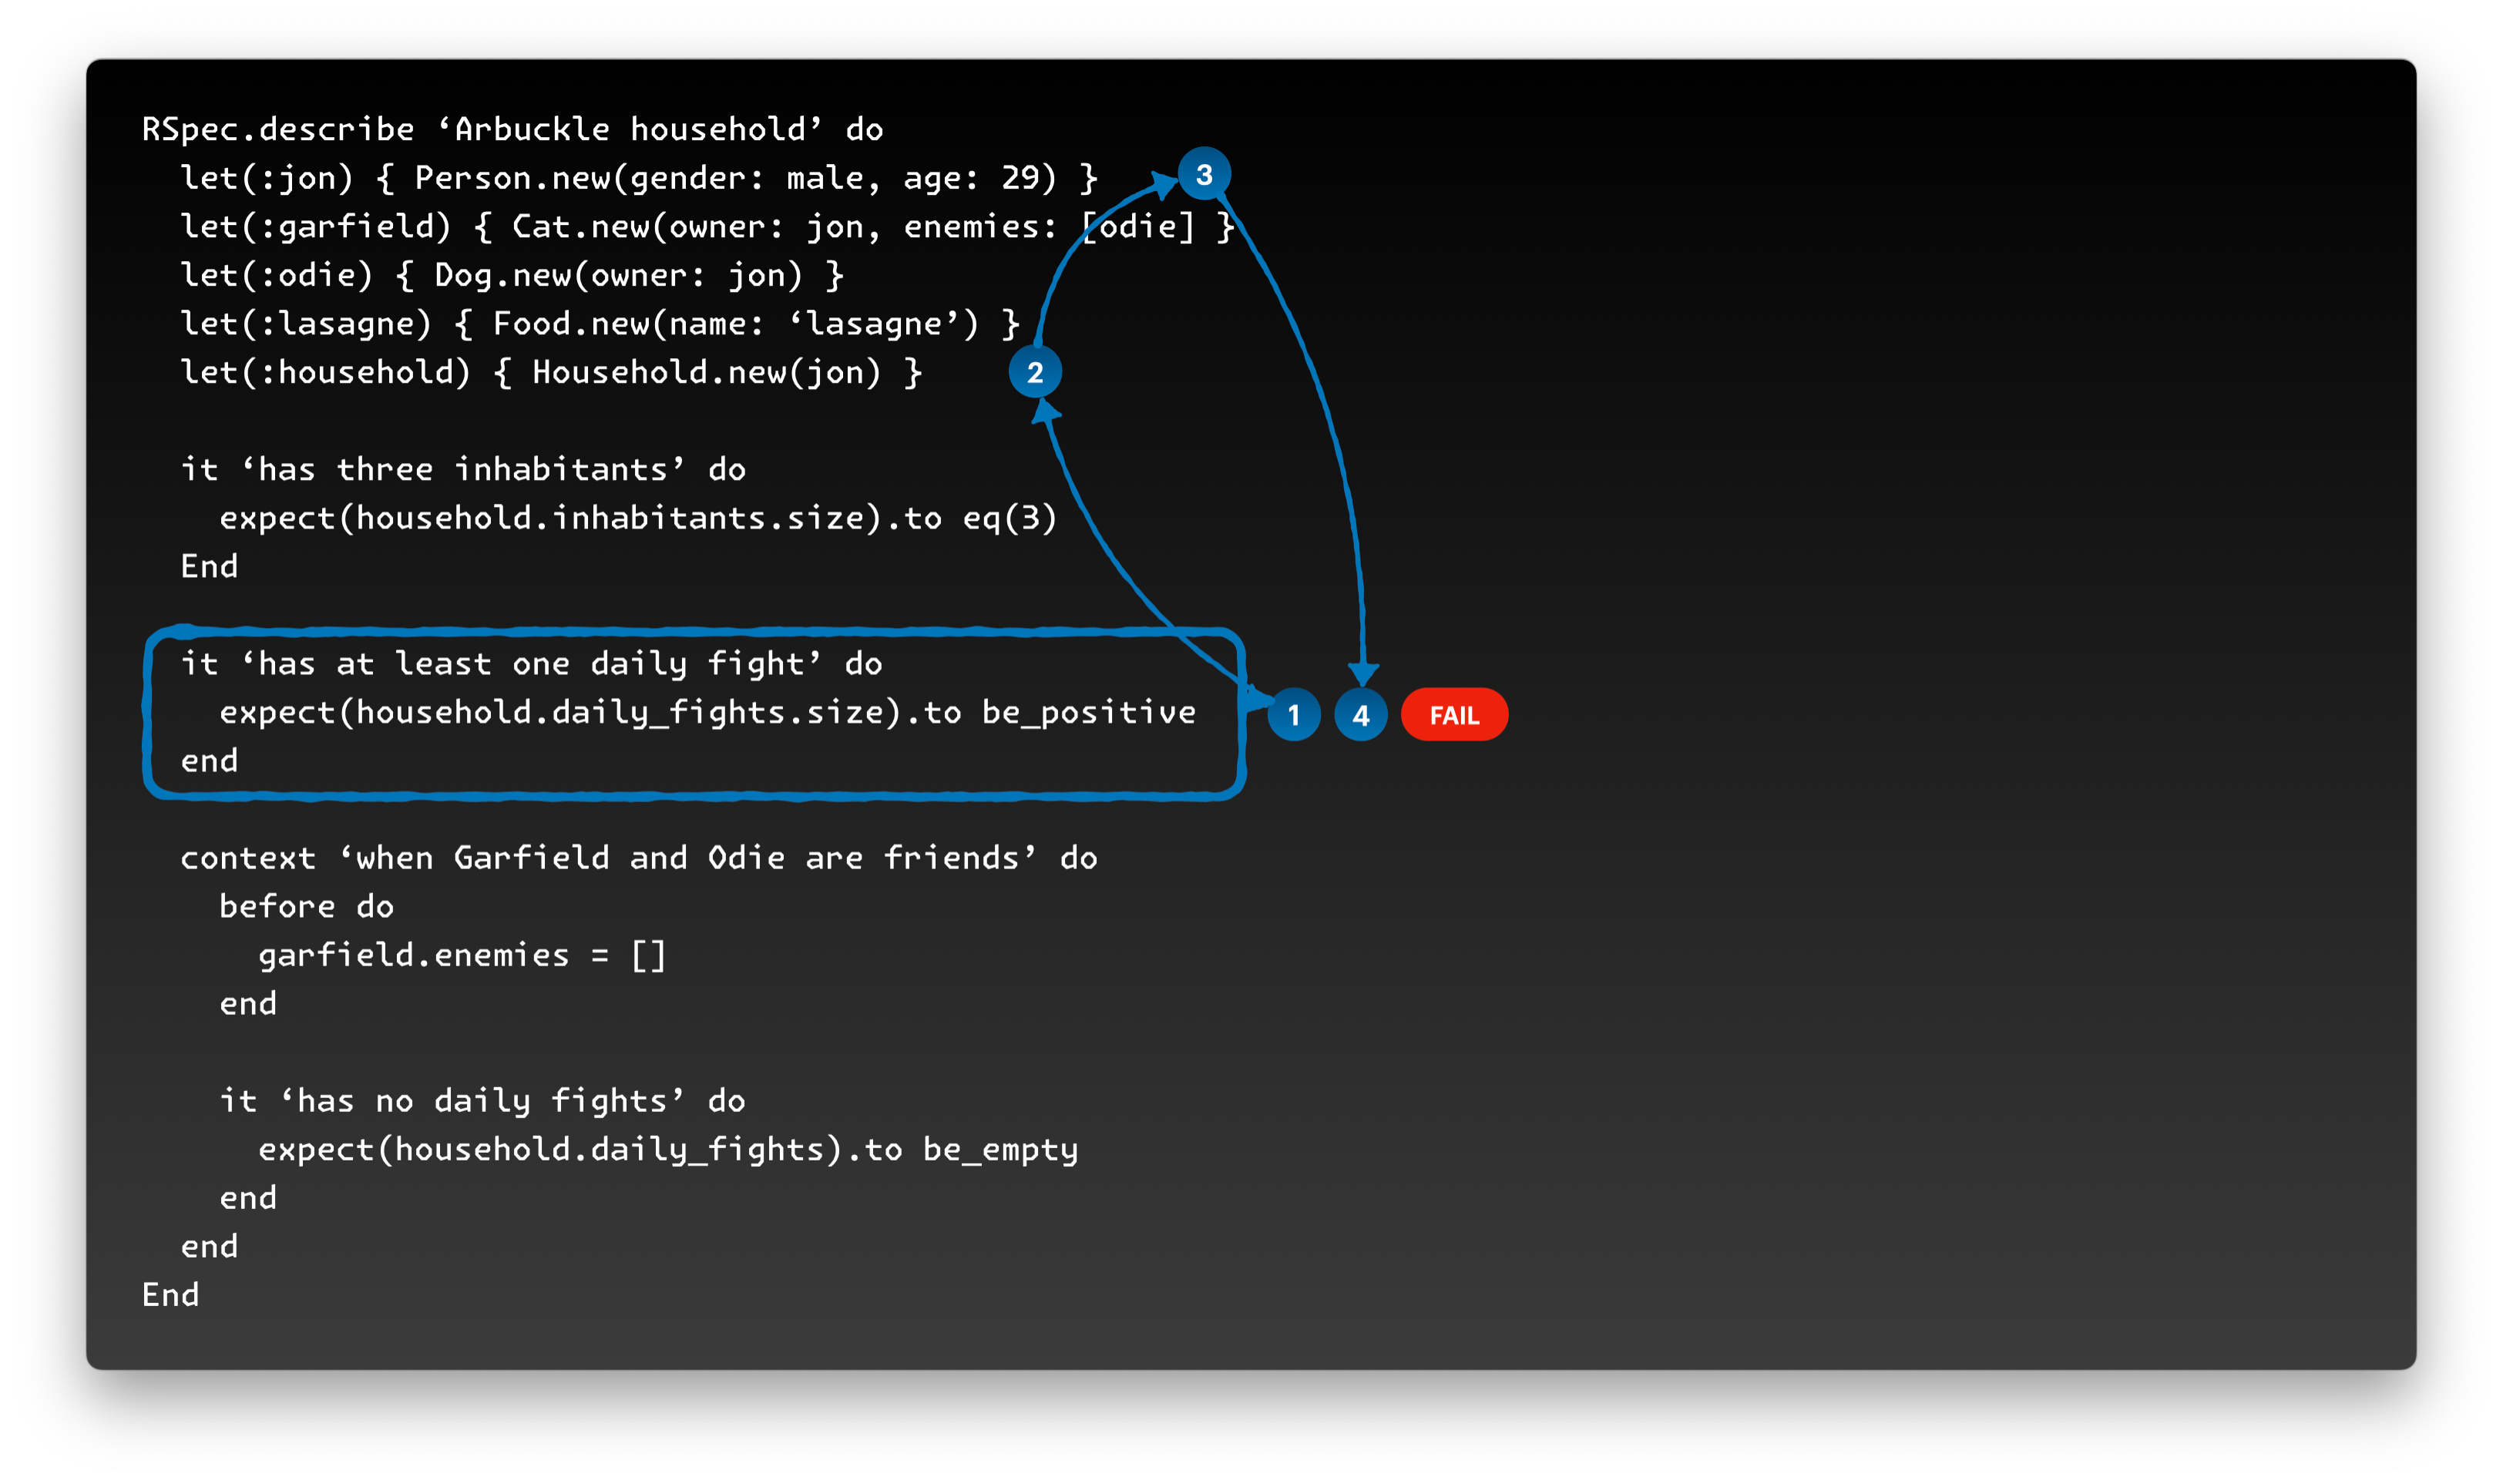This screenshot has height=1484, width=2503.
Task: Click the 'has three inhabitants' test line
Action: tap(462, 469)
